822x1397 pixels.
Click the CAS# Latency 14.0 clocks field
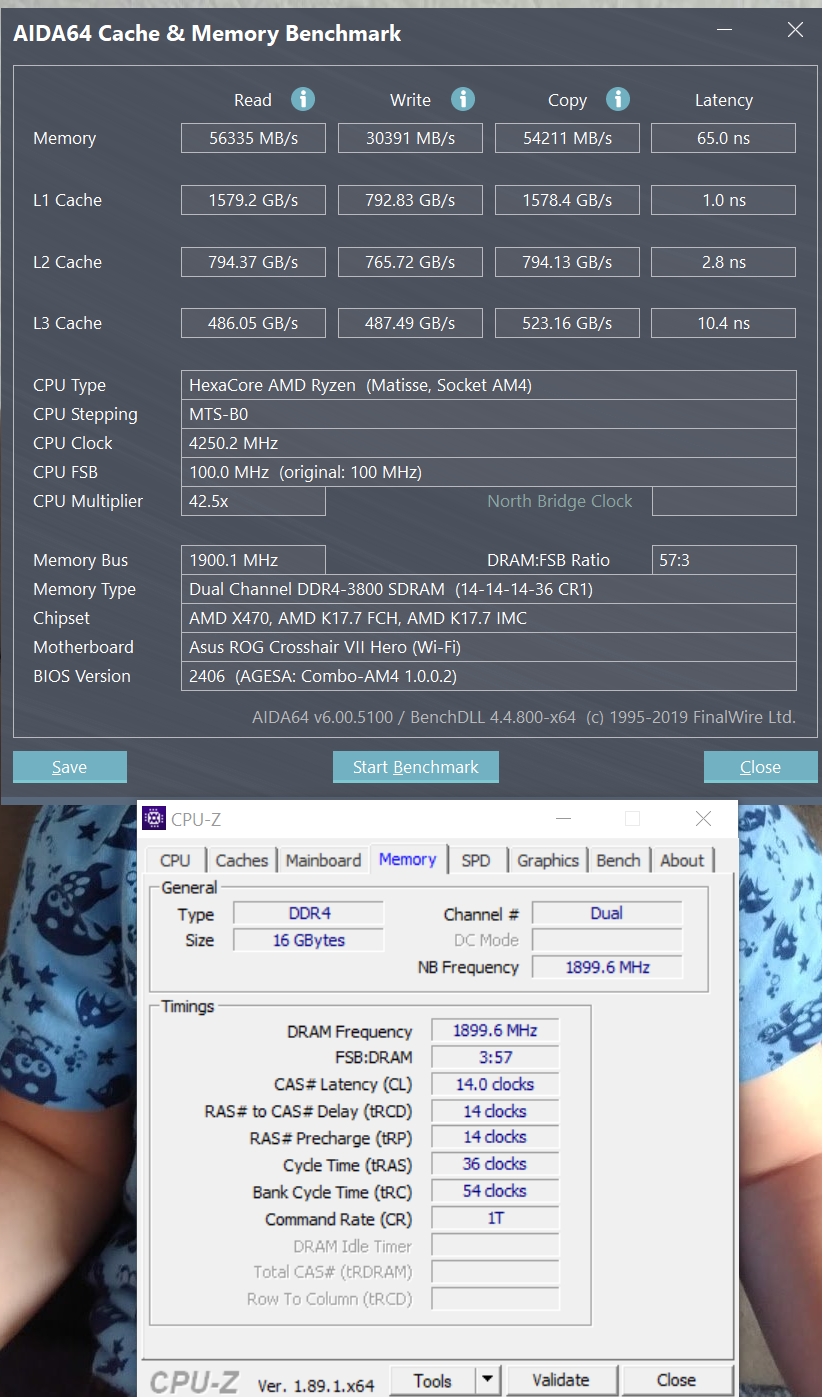pos(495,1084)
